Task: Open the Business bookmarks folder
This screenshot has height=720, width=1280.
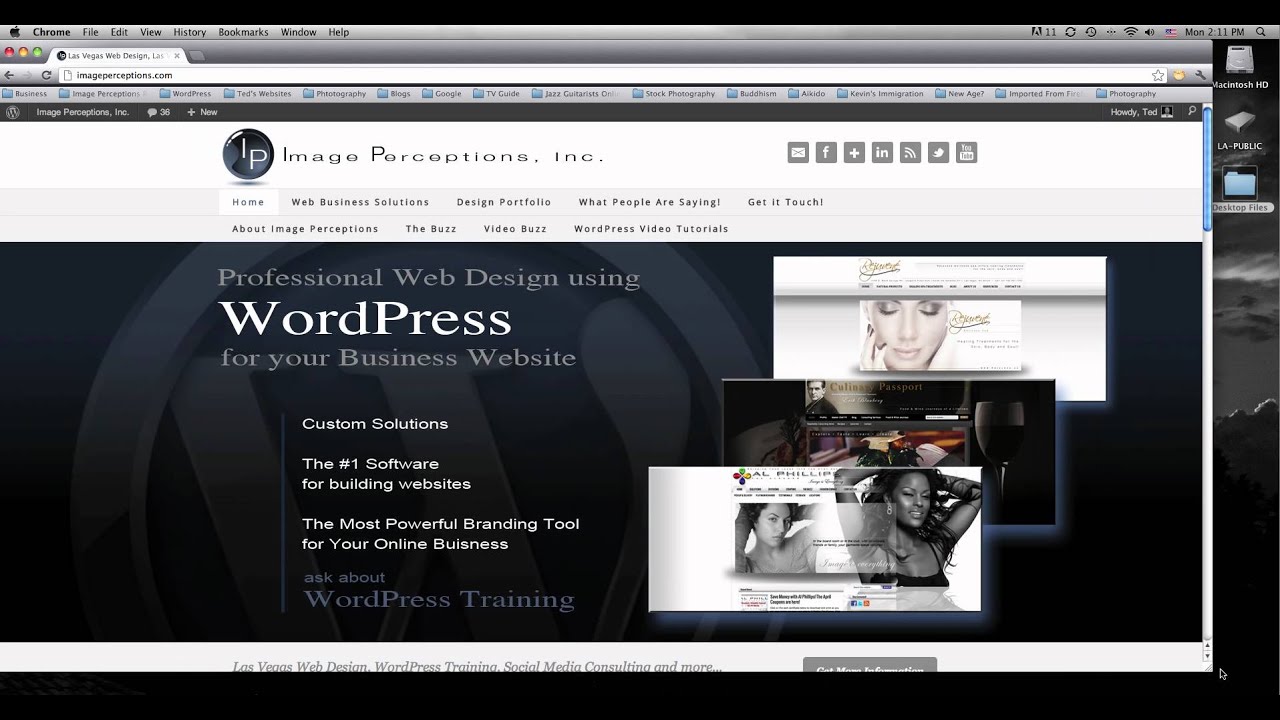Action: 25,94
